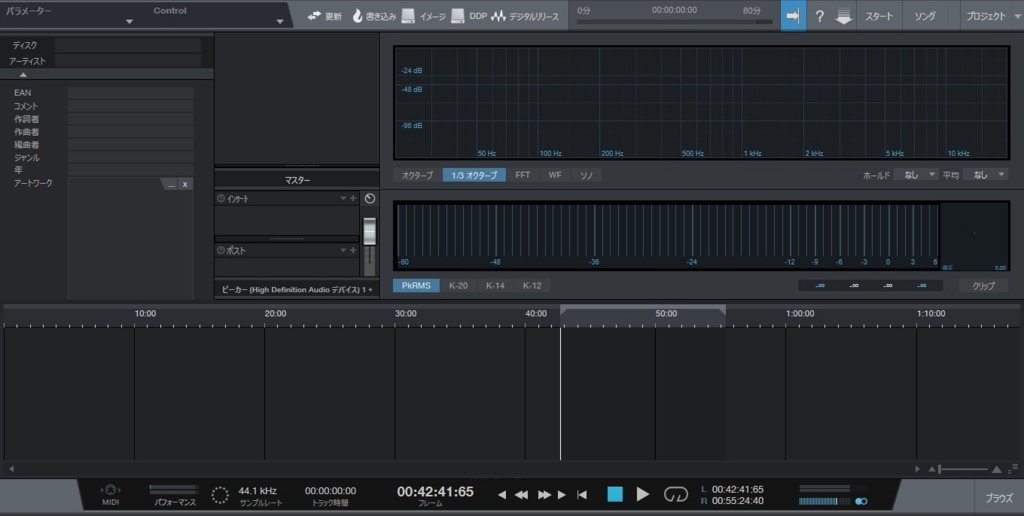Screen dimensions: 1024x516
Task: Click the blue stop button
Action: click(615, 494)
